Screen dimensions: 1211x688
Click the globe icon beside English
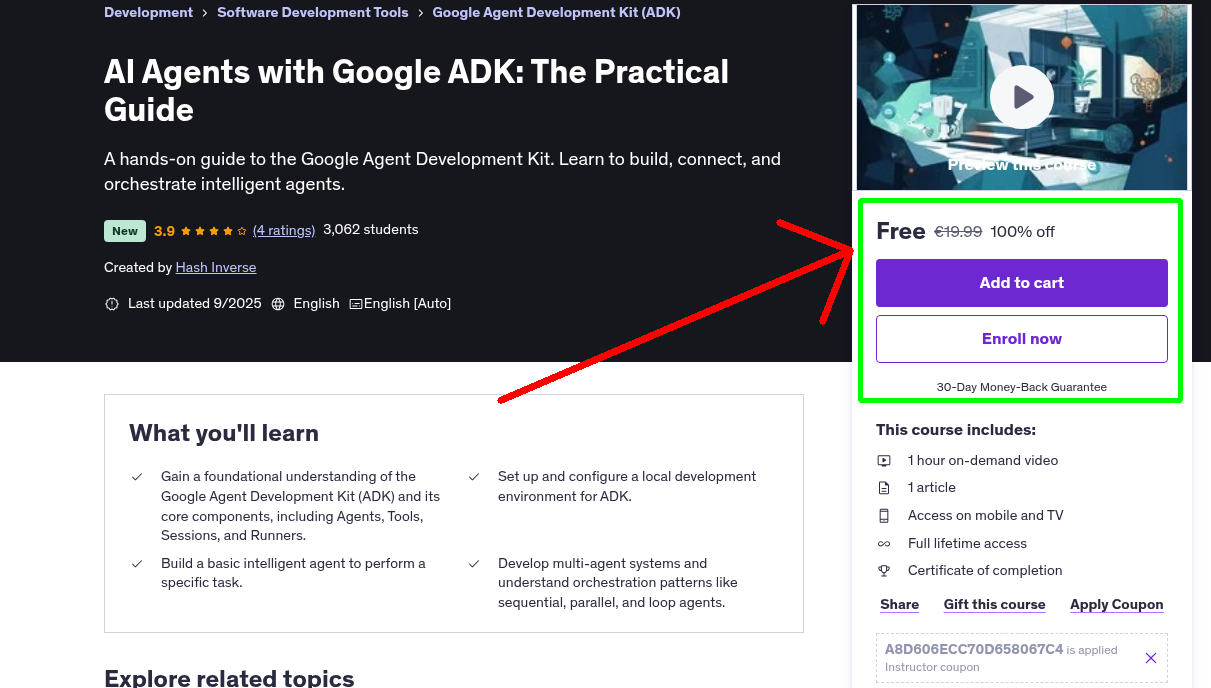(x=278, y=303)
